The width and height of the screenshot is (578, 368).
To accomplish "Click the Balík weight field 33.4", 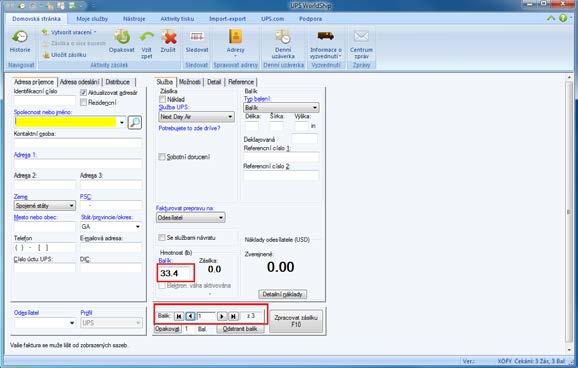I will tap(176, 274).
